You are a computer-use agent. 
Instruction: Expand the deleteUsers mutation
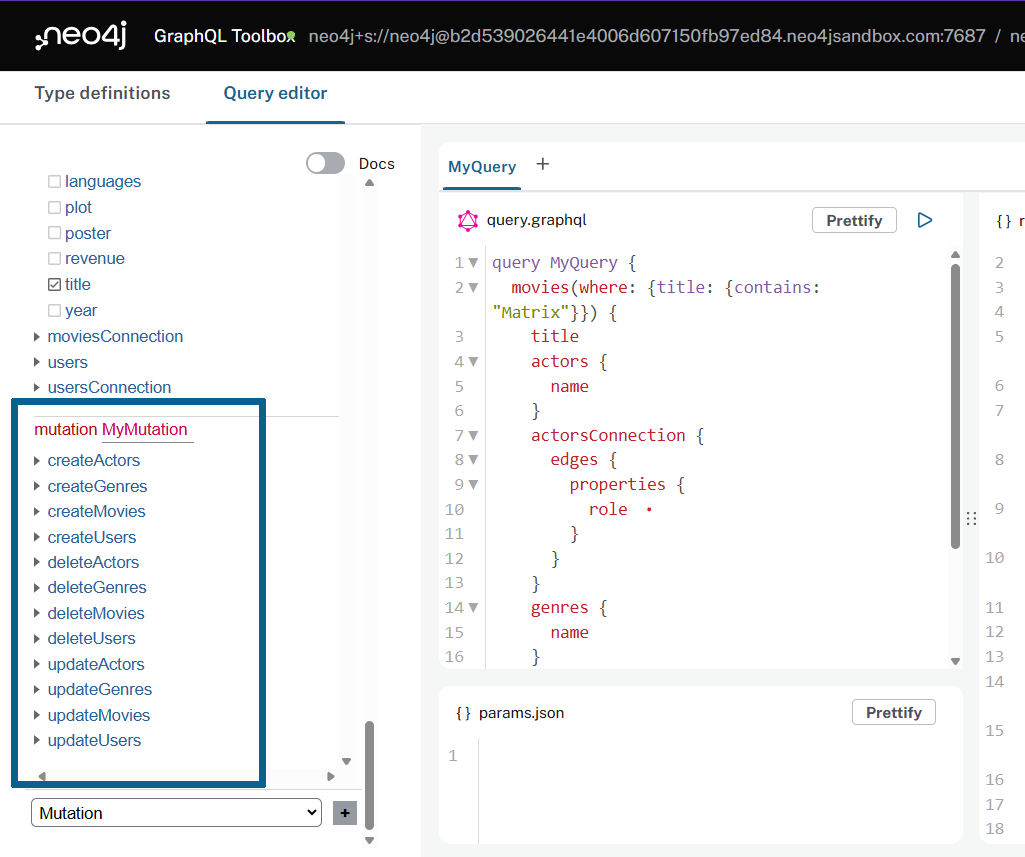pyautogui.click(x=37, y=639)
